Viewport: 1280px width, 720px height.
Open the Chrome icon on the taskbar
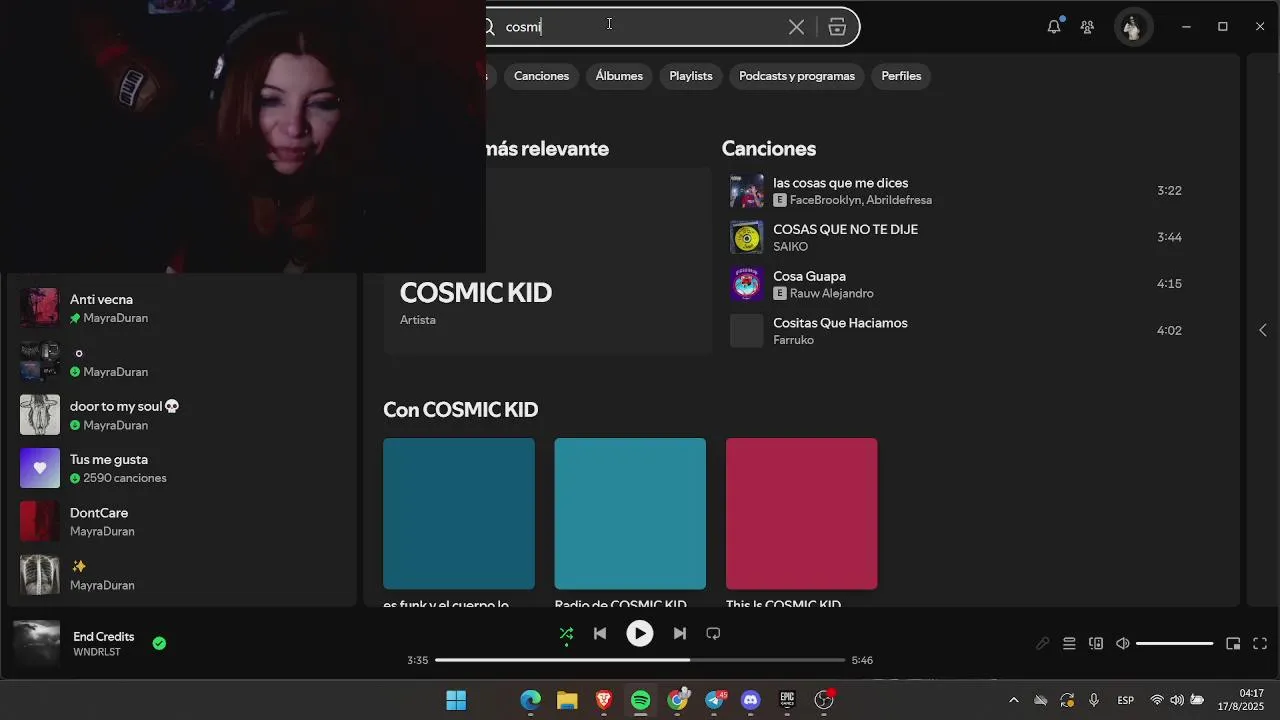678,700
